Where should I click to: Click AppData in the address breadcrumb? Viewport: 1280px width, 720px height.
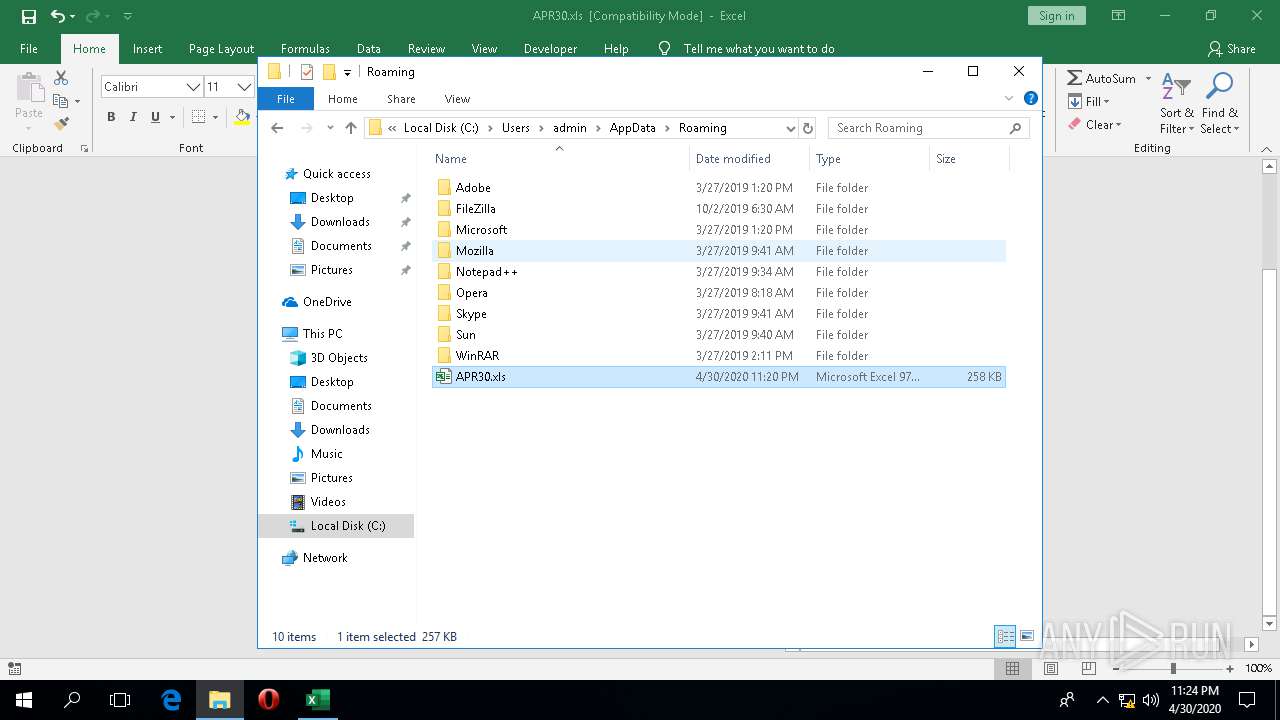tap(632, 128)
